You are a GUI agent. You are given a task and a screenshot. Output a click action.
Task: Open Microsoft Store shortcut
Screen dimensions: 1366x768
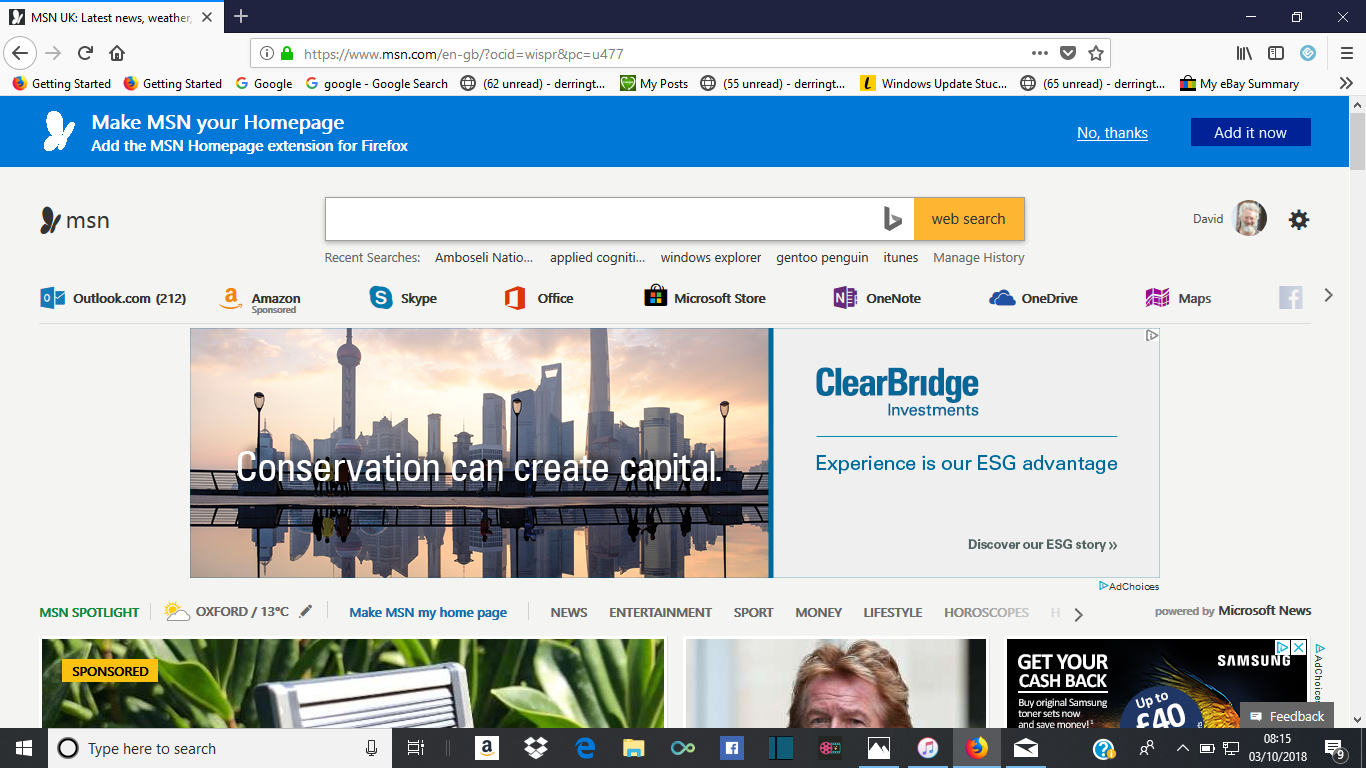(705, 298)
